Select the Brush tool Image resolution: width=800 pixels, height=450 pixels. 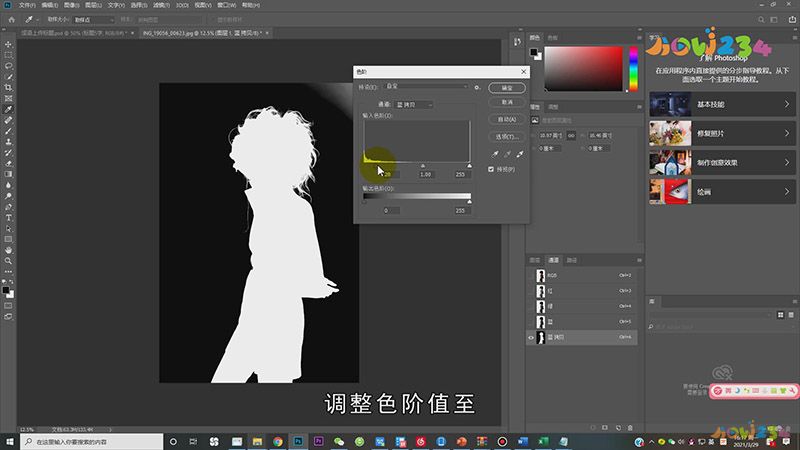tap(8, 131)
